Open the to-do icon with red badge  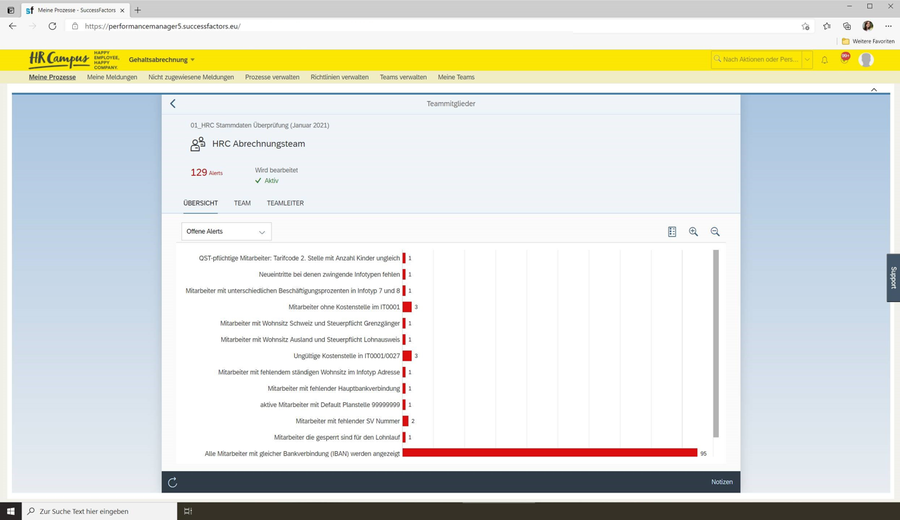click(845, 59)
